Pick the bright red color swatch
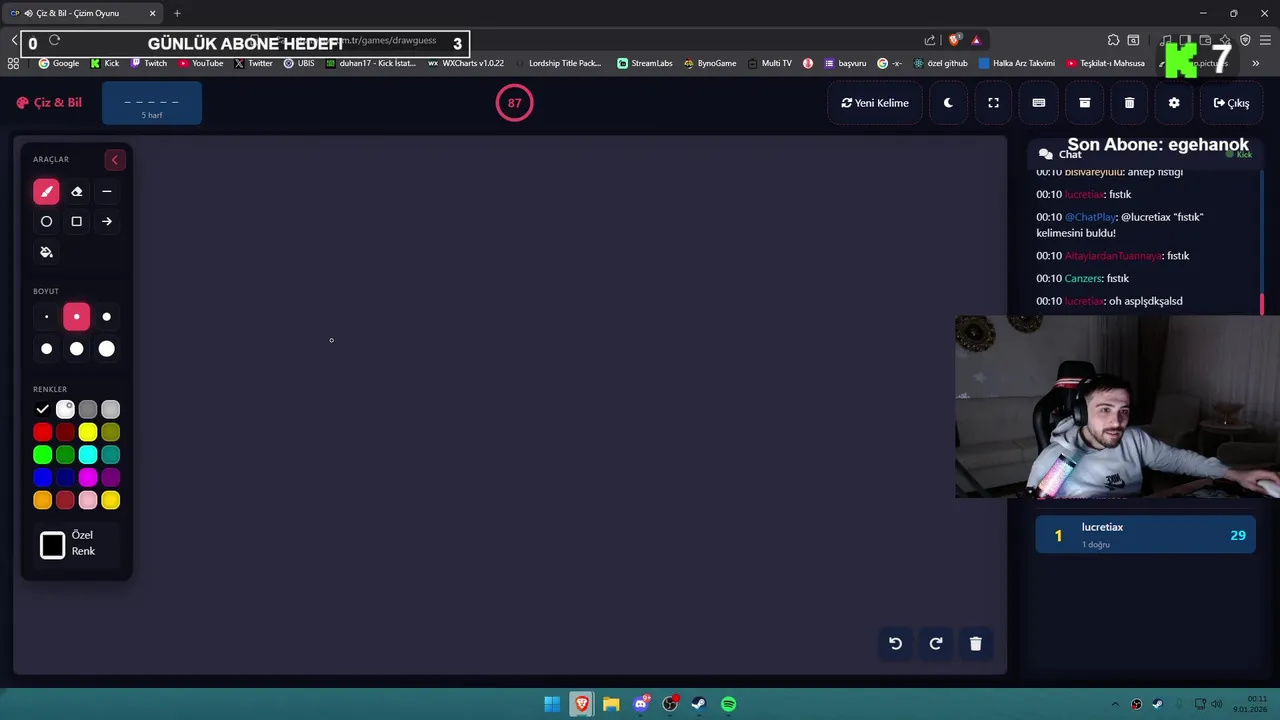The width and height of the screenshot is (1280, 720). pyautogui.click(x=42, y=432)
